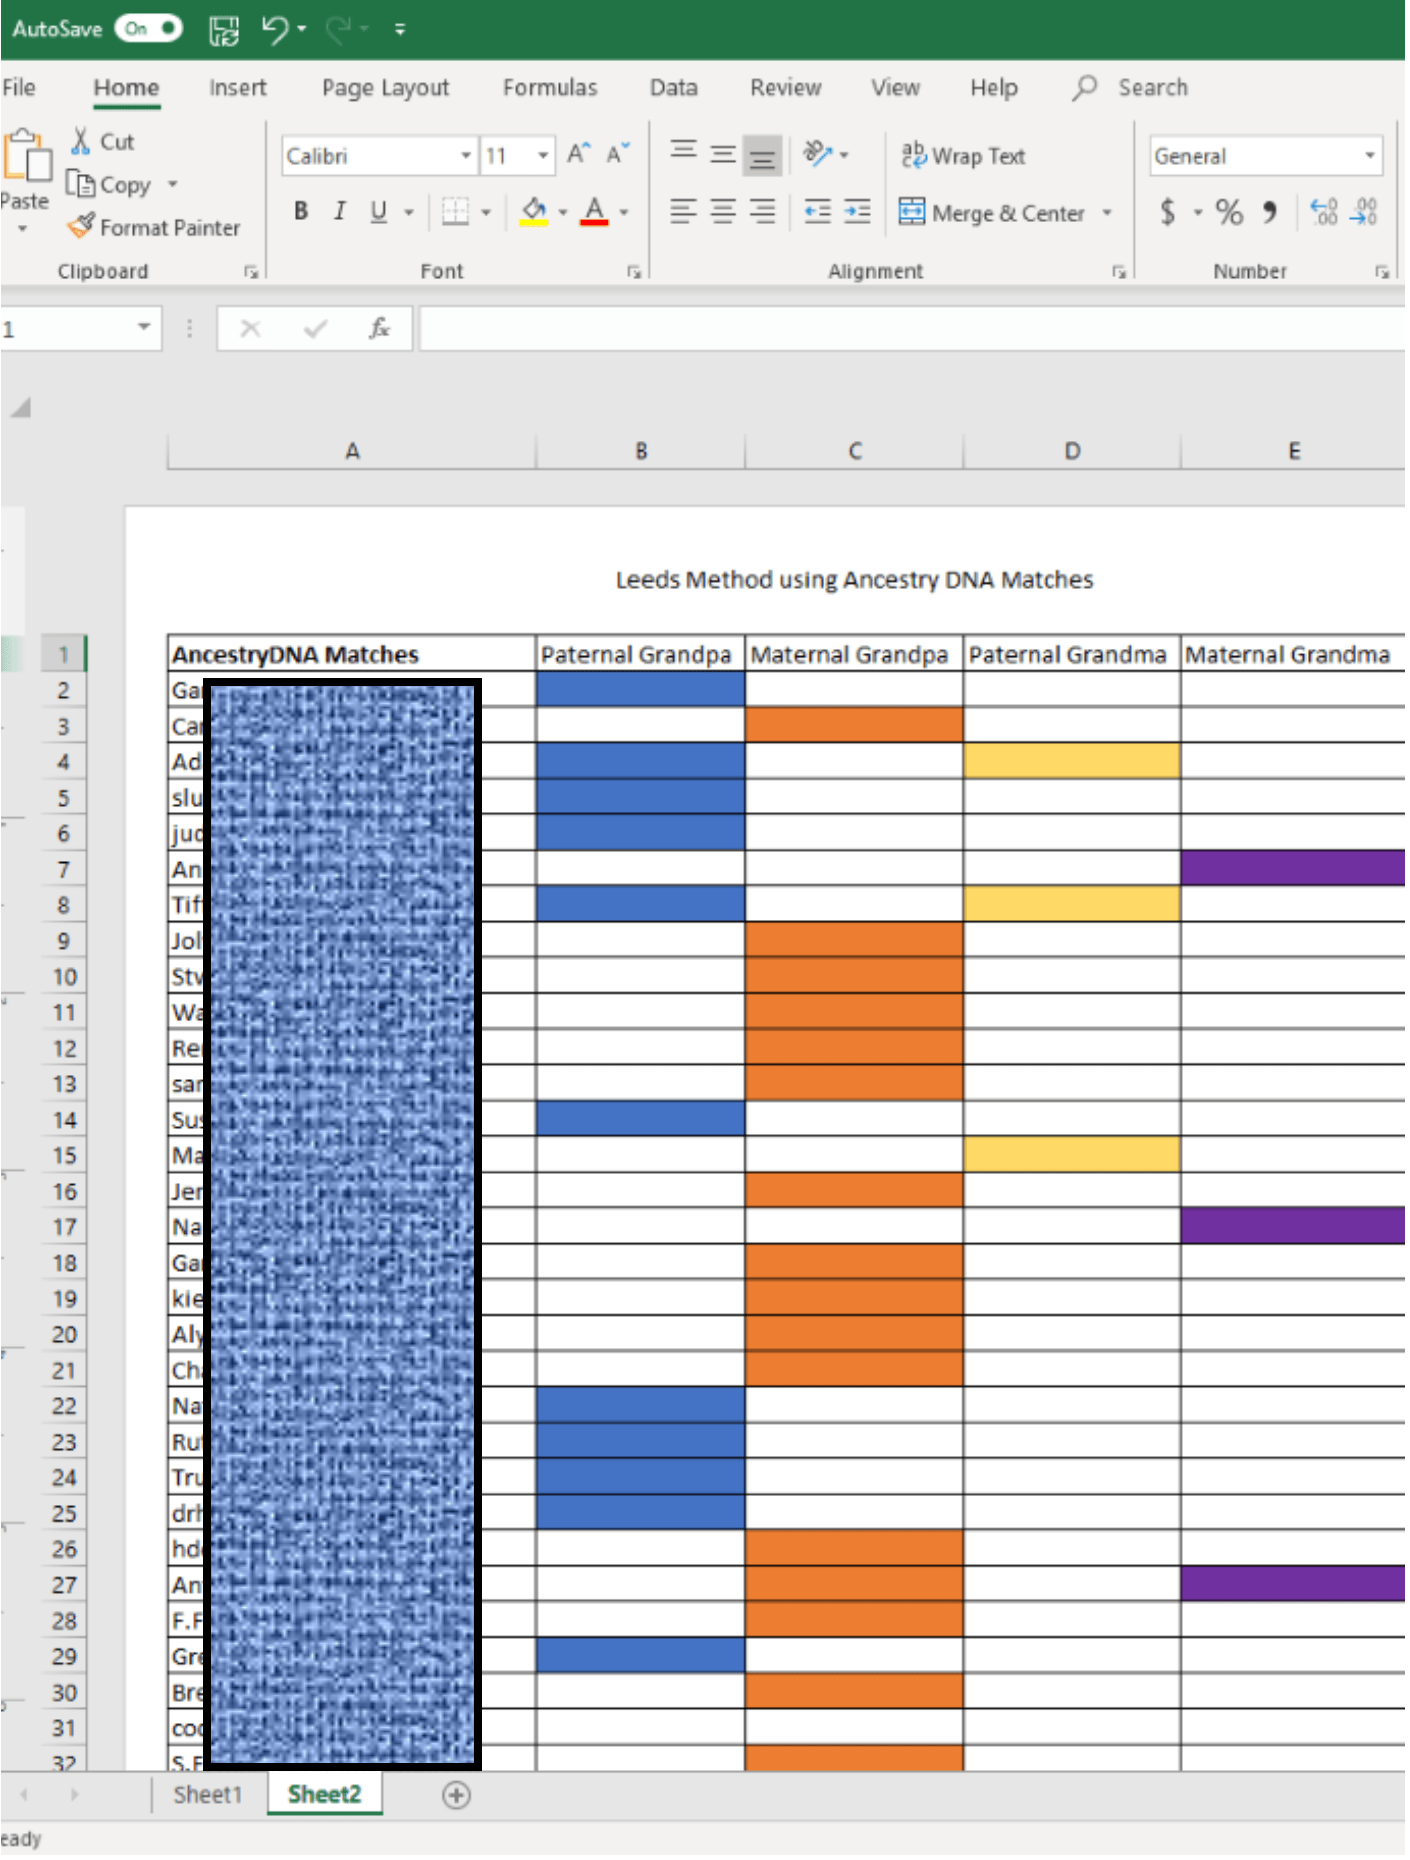The height and width of the screenshot is (1860, 1410).
Task: Bottom align the cell contents
Action: pos(762,156)
